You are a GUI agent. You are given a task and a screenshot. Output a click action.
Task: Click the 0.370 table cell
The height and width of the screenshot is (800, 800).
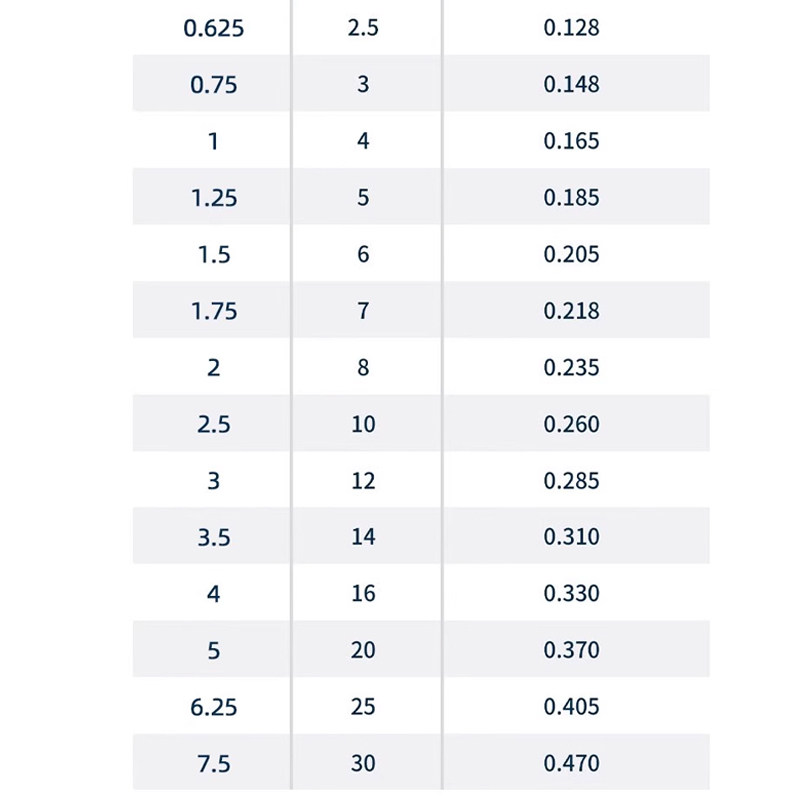coord(571,650)
